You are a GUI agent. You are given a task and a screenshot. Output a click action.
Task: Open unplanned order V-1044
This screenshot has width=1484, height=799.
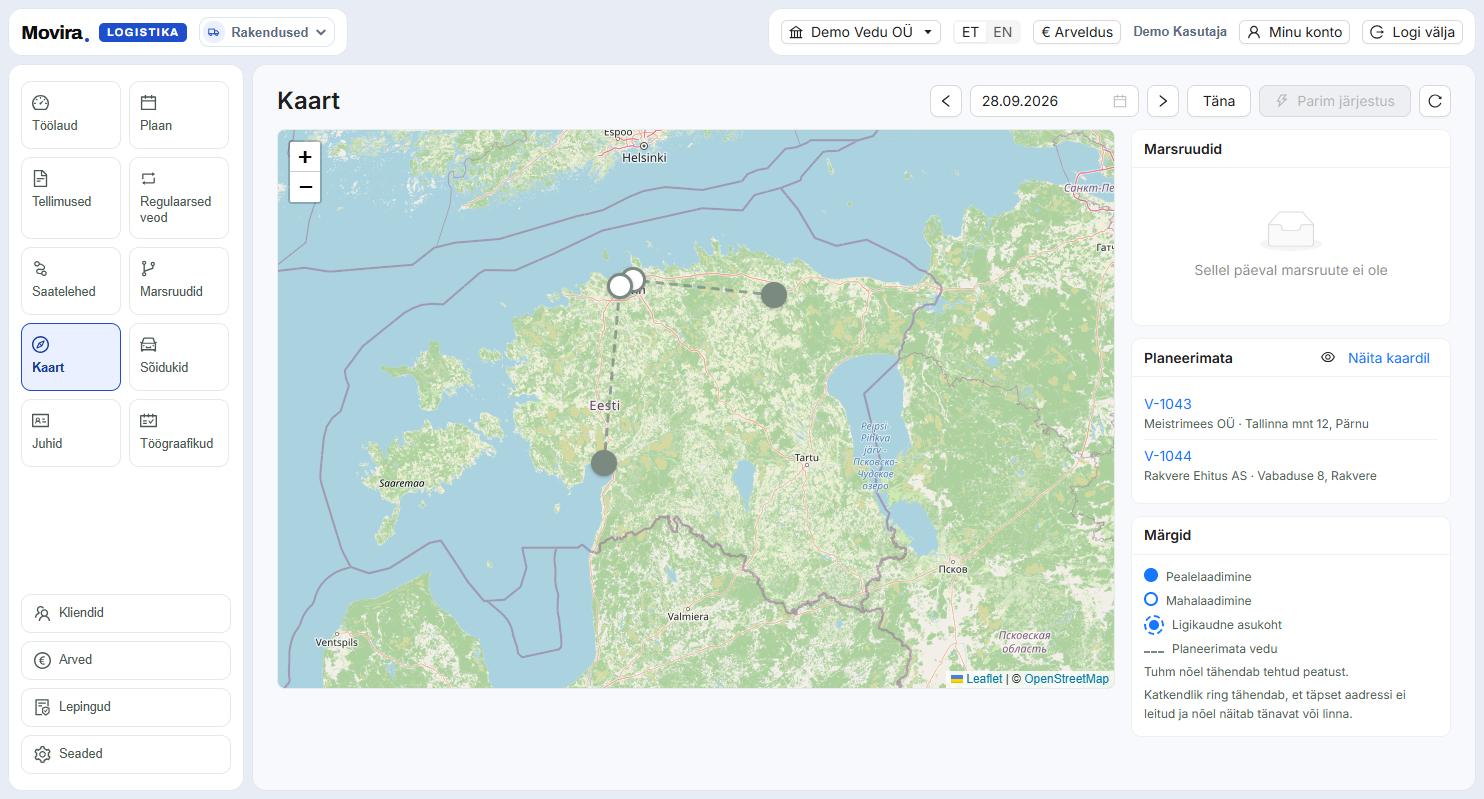click(1168, 456)
